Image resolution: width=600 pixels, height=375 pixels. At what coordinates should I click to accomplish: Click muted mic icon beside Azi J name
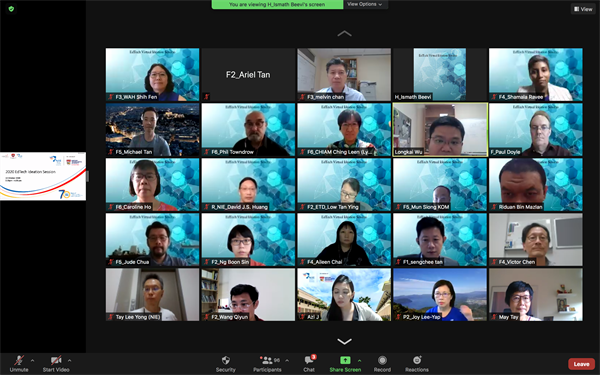coord(302,317)
